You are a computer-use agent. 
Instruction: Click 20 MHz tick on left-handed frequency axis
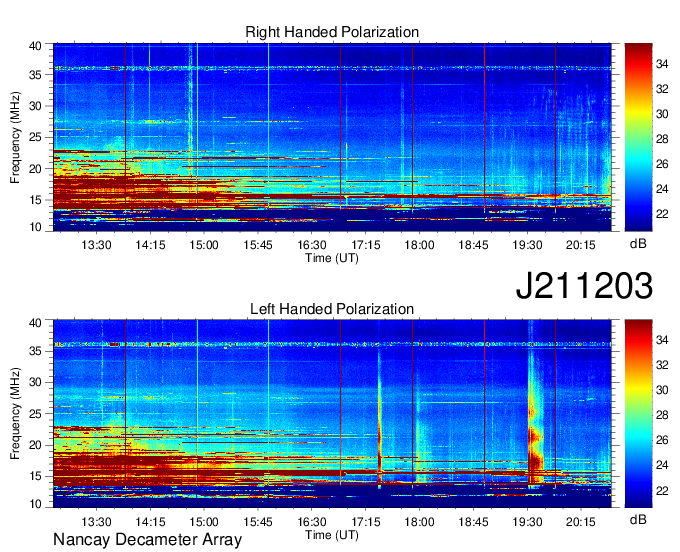pyautogui.click(x=35, y=445)
